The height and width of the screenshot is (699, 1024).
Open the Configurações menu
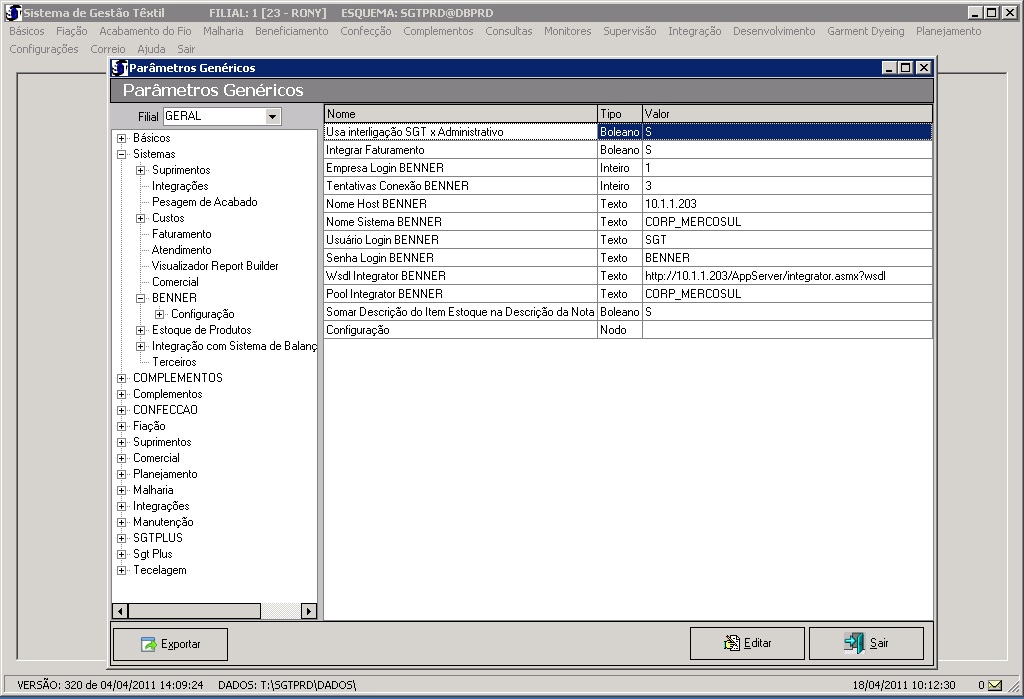click(x=43, y=49)
